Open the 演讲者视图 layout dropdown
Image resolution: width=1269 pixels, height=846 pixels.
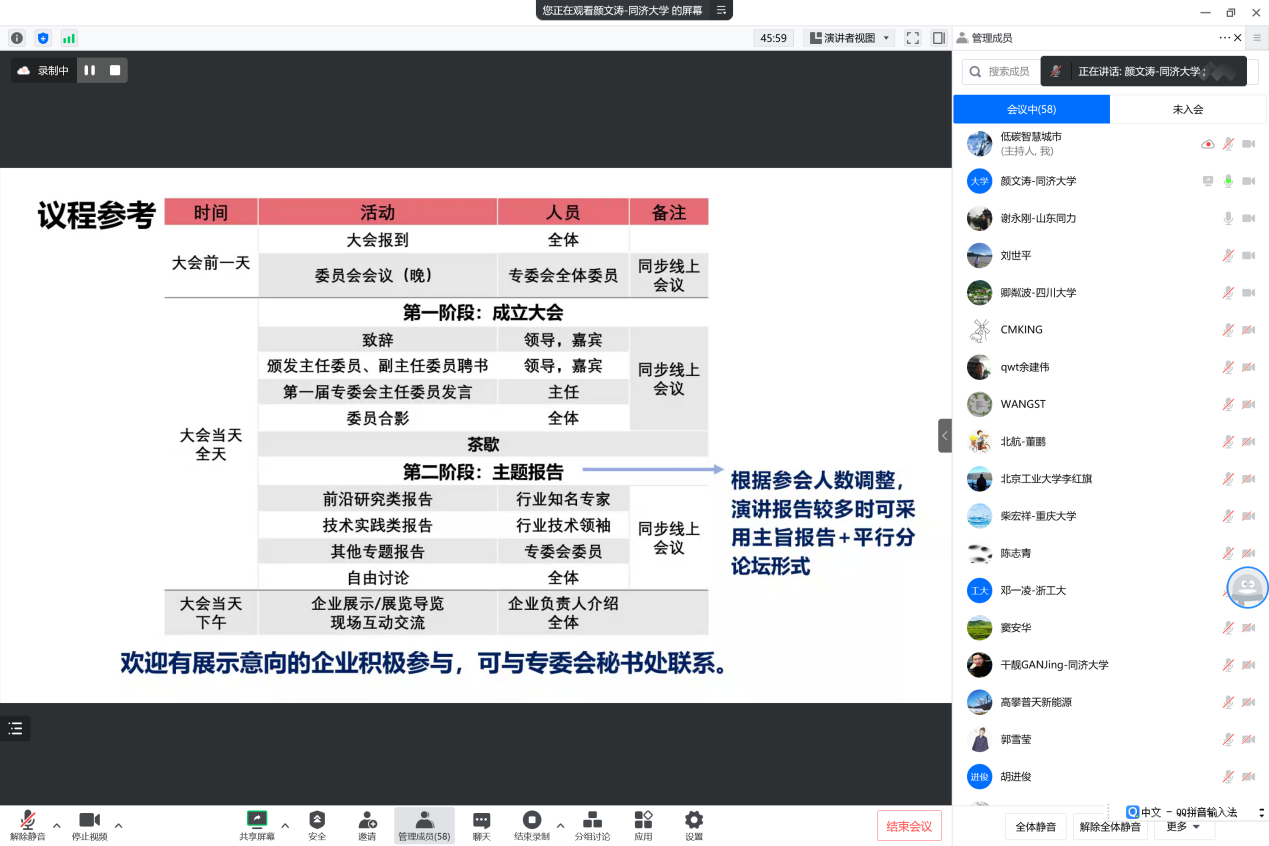tap(845, 37)
